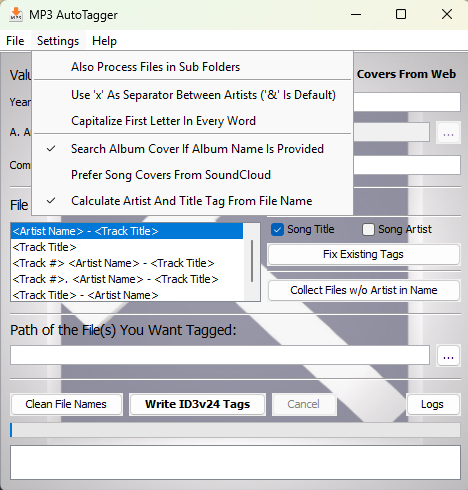The image size is (468, 490).
Task: Maximize the MP3 AutoTagger window
Action: tap(401, 15)
